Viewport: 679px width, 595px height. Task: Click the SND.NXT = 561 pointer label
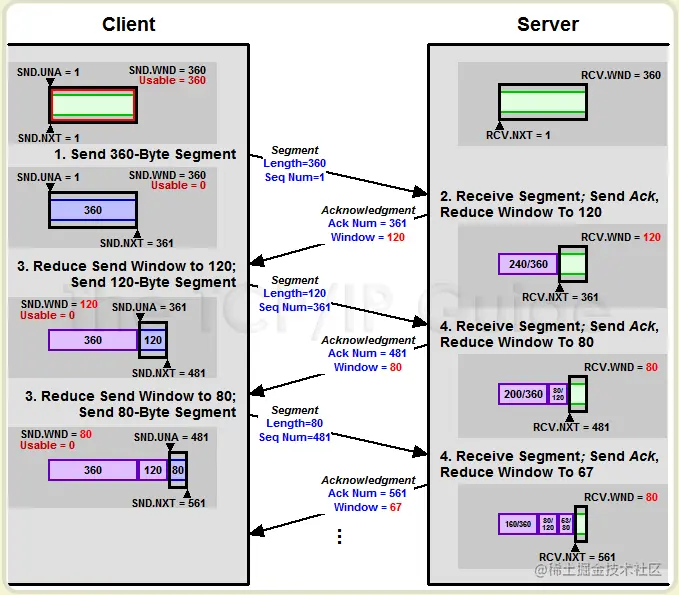168,503
